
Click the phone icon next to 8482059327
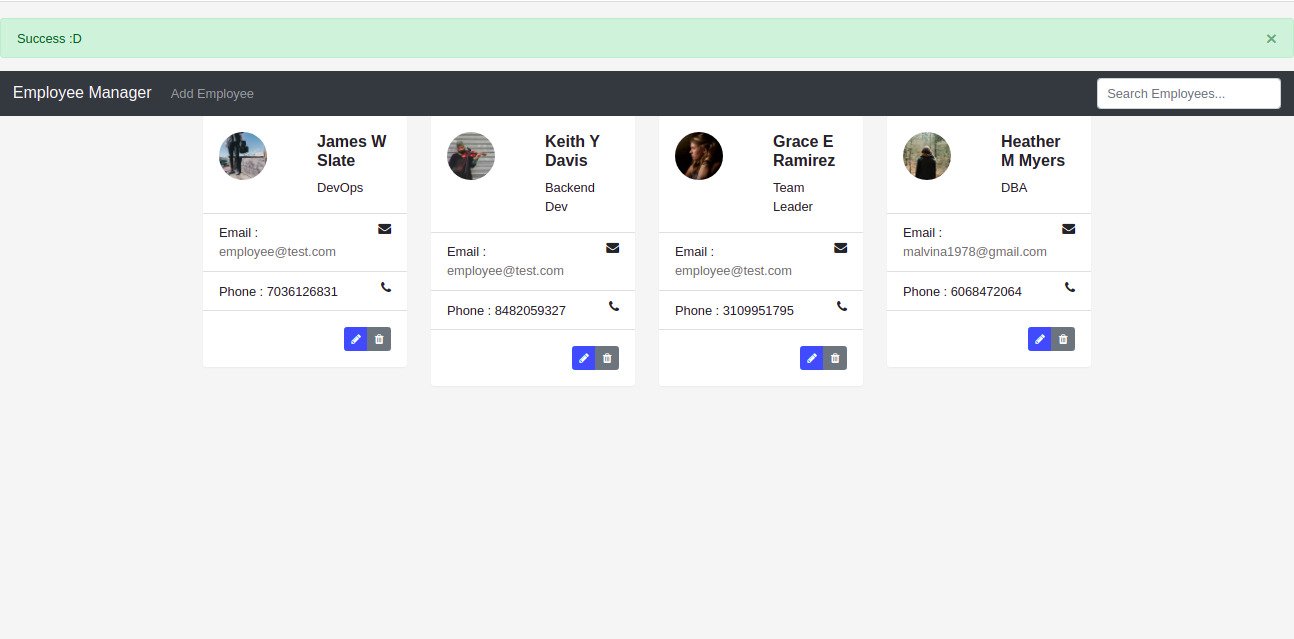[614, 306]
